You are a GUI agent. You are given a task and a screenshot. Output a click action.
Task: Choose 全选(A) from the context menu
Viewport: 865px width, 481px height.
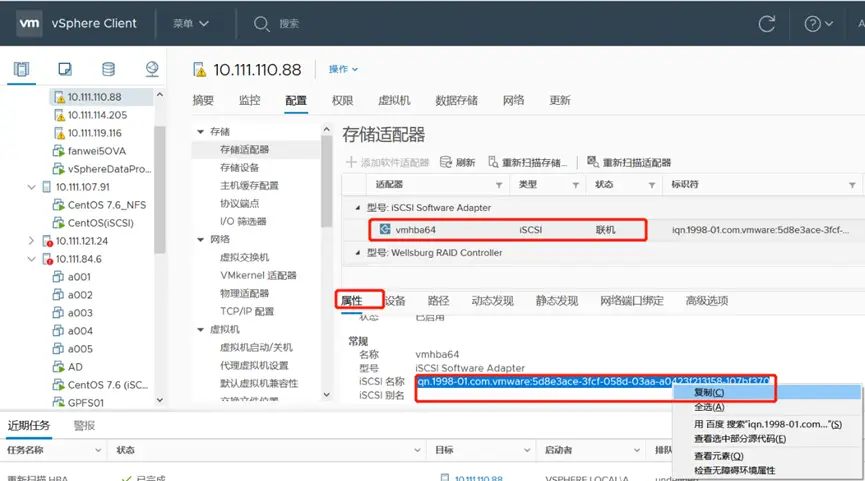pyautogui.click(x=767, y=407)
